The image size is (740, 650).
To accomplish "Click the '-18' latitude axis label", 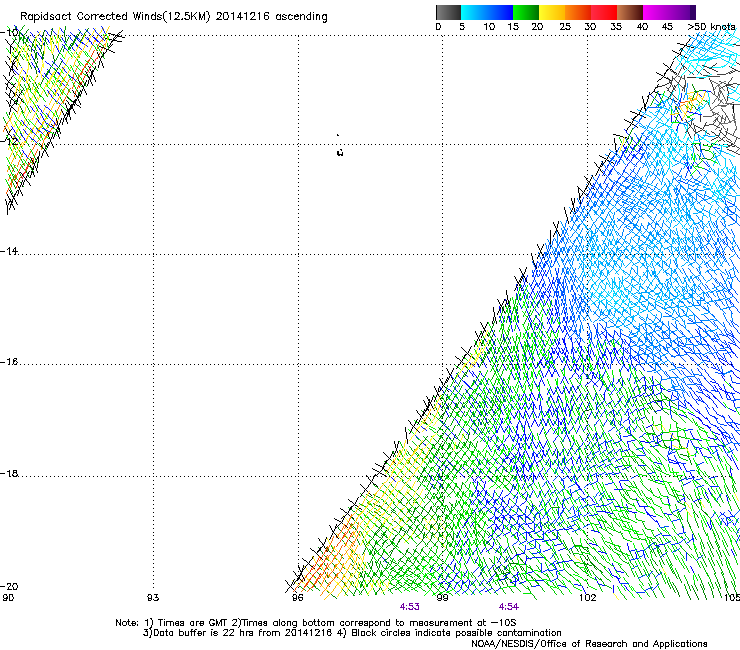I will point(9,473).
